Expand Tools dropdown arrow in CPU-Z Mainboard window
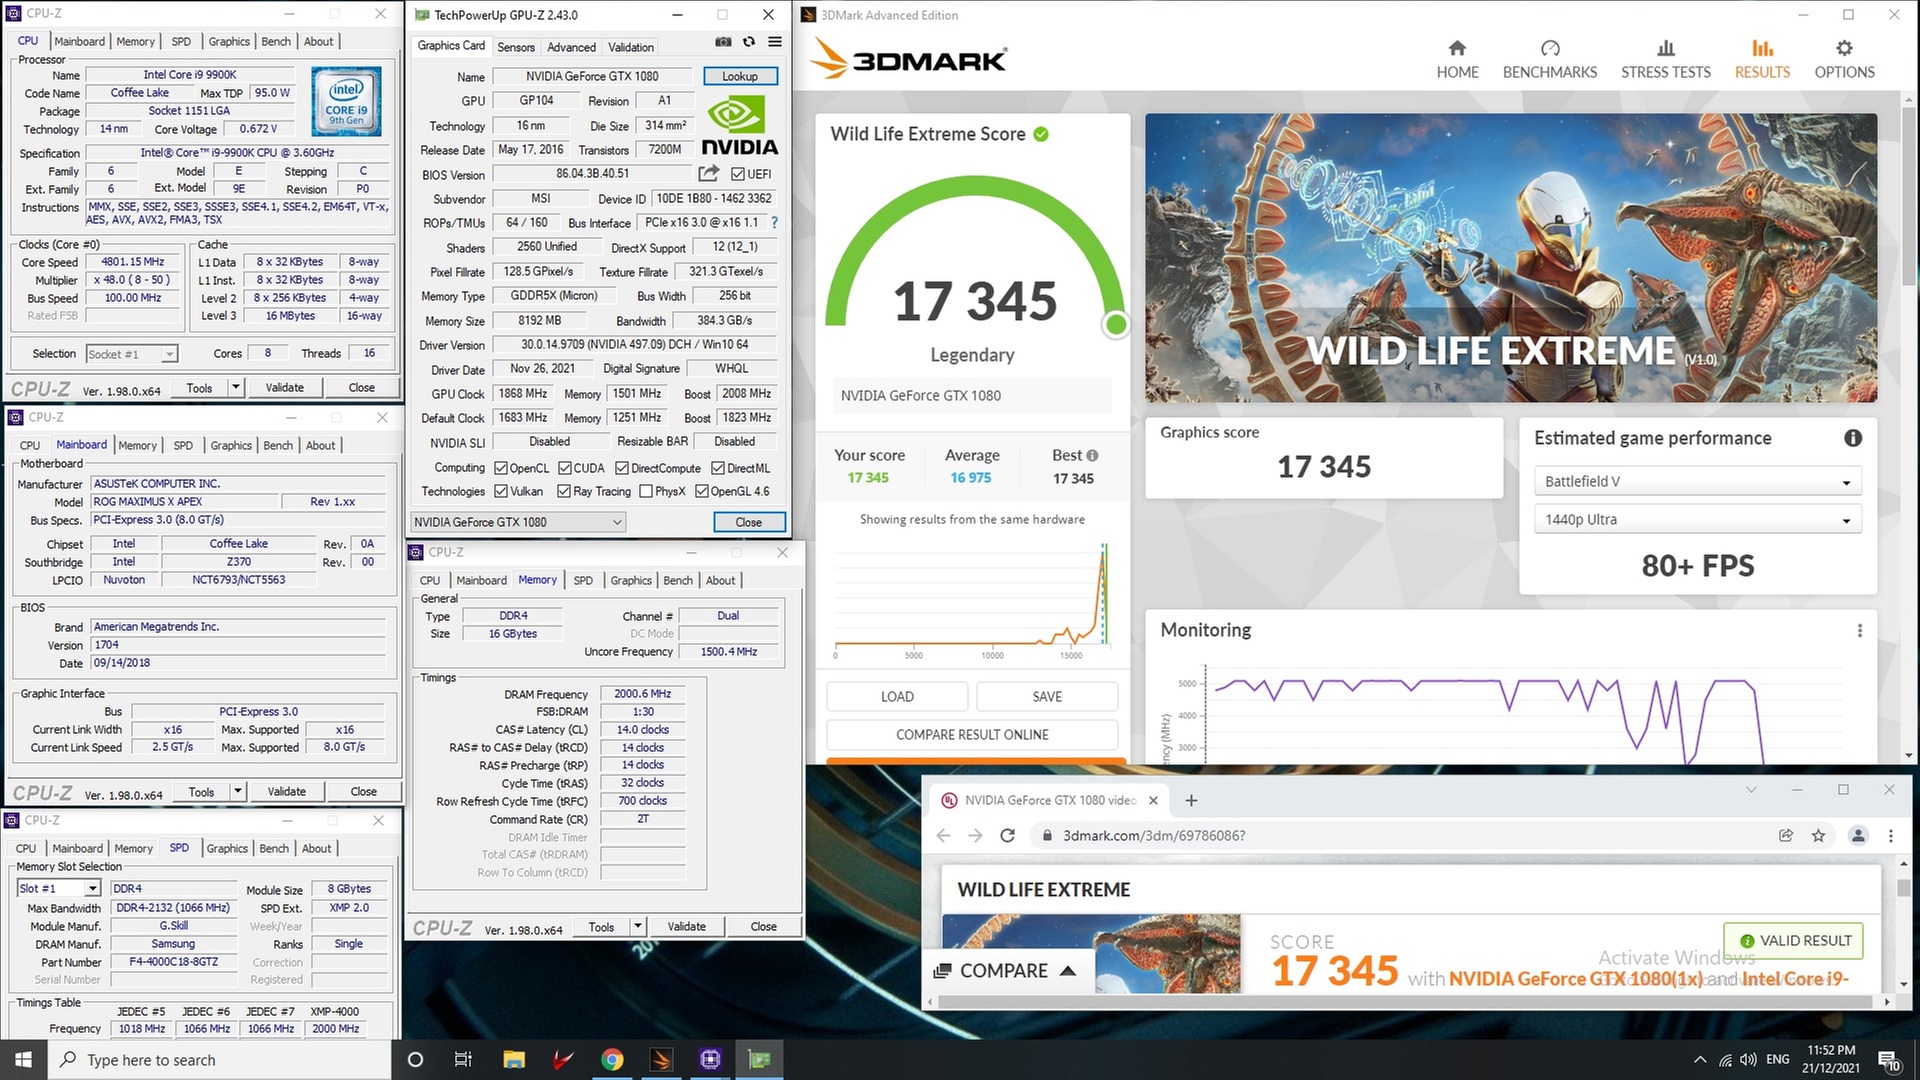Viewport: 1920px width, 1080px height. [238, 792]
